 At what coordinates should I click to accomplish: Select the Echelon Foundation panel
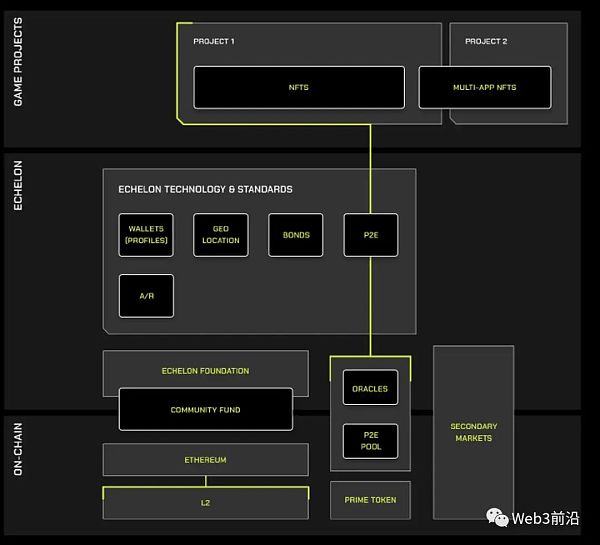[x=205, y=371]
